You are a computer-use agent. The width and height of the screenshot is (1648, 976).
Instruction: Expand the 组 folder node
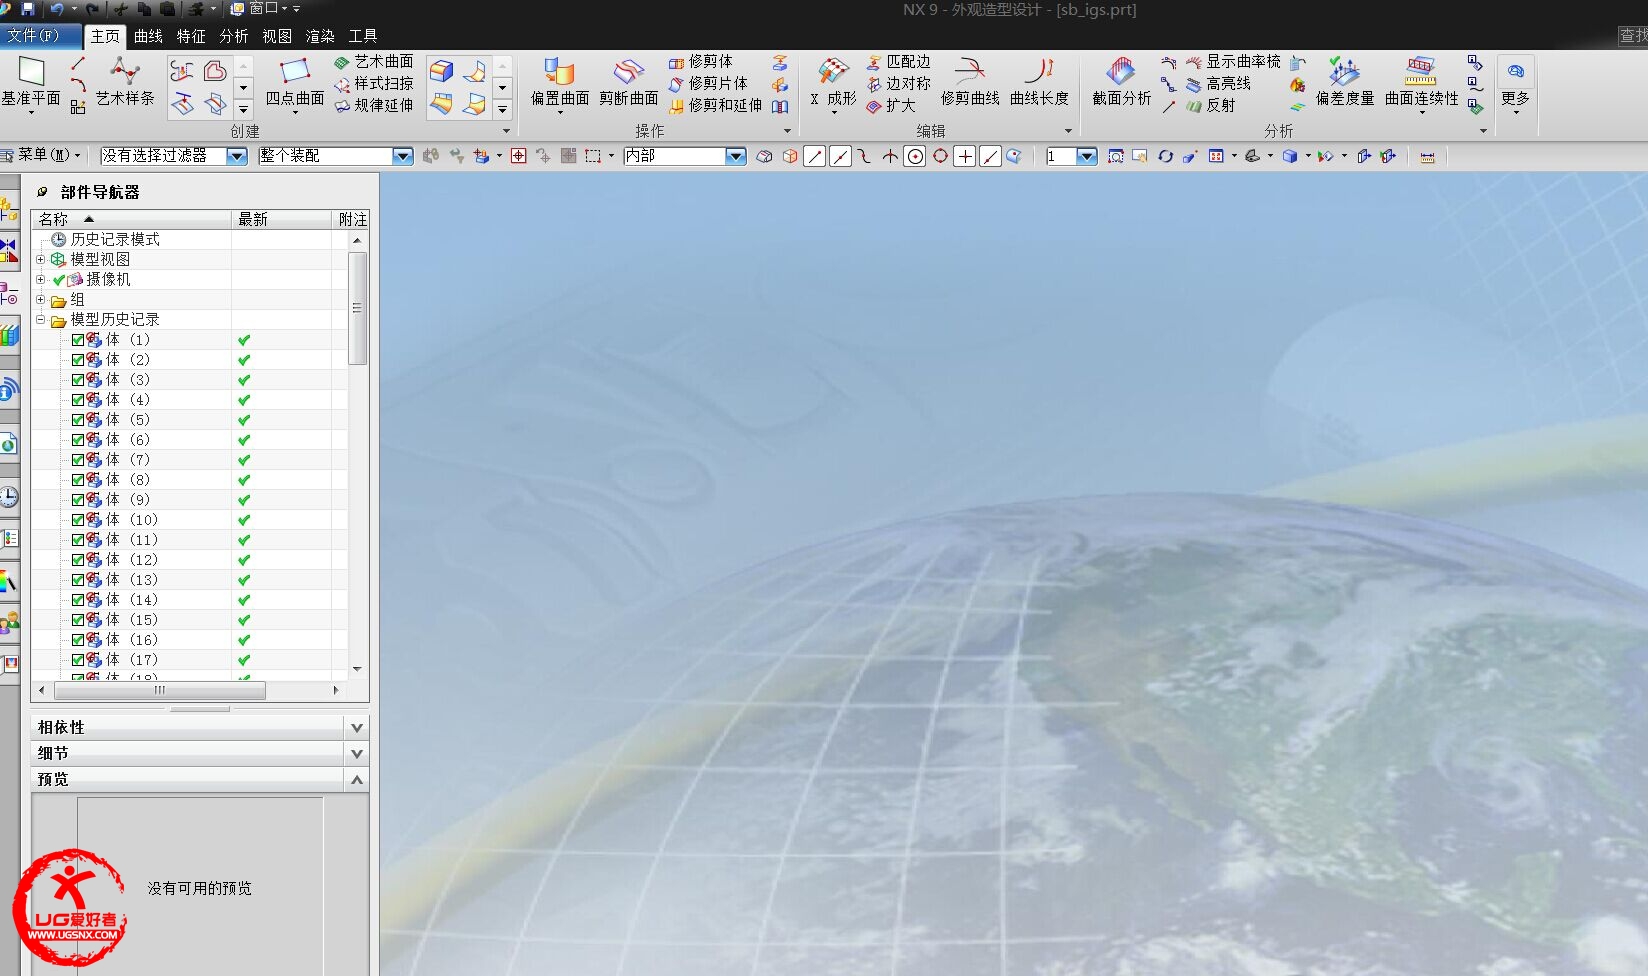[40, 299]
